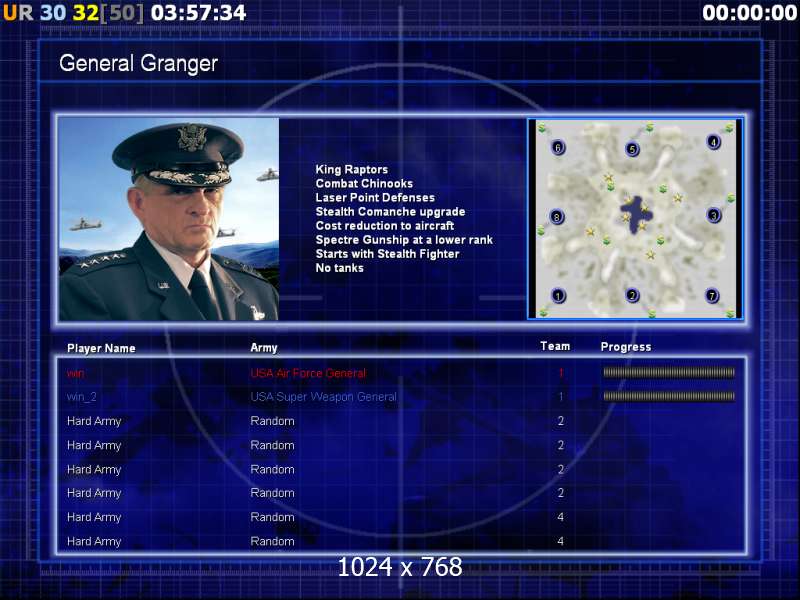Image resolution: width=800 pixels, height=600 pixels.
Task: Click the 'Progress' column header
Action: tap(626, 347)
